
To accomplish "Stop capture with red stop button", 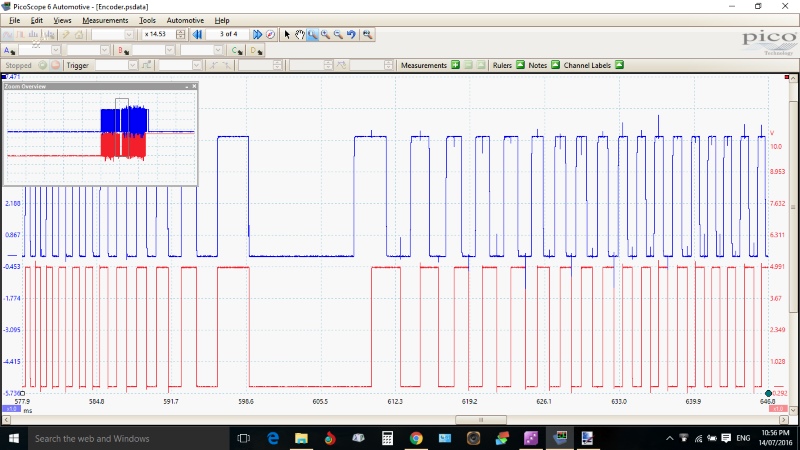I will [x=55, y=65].
